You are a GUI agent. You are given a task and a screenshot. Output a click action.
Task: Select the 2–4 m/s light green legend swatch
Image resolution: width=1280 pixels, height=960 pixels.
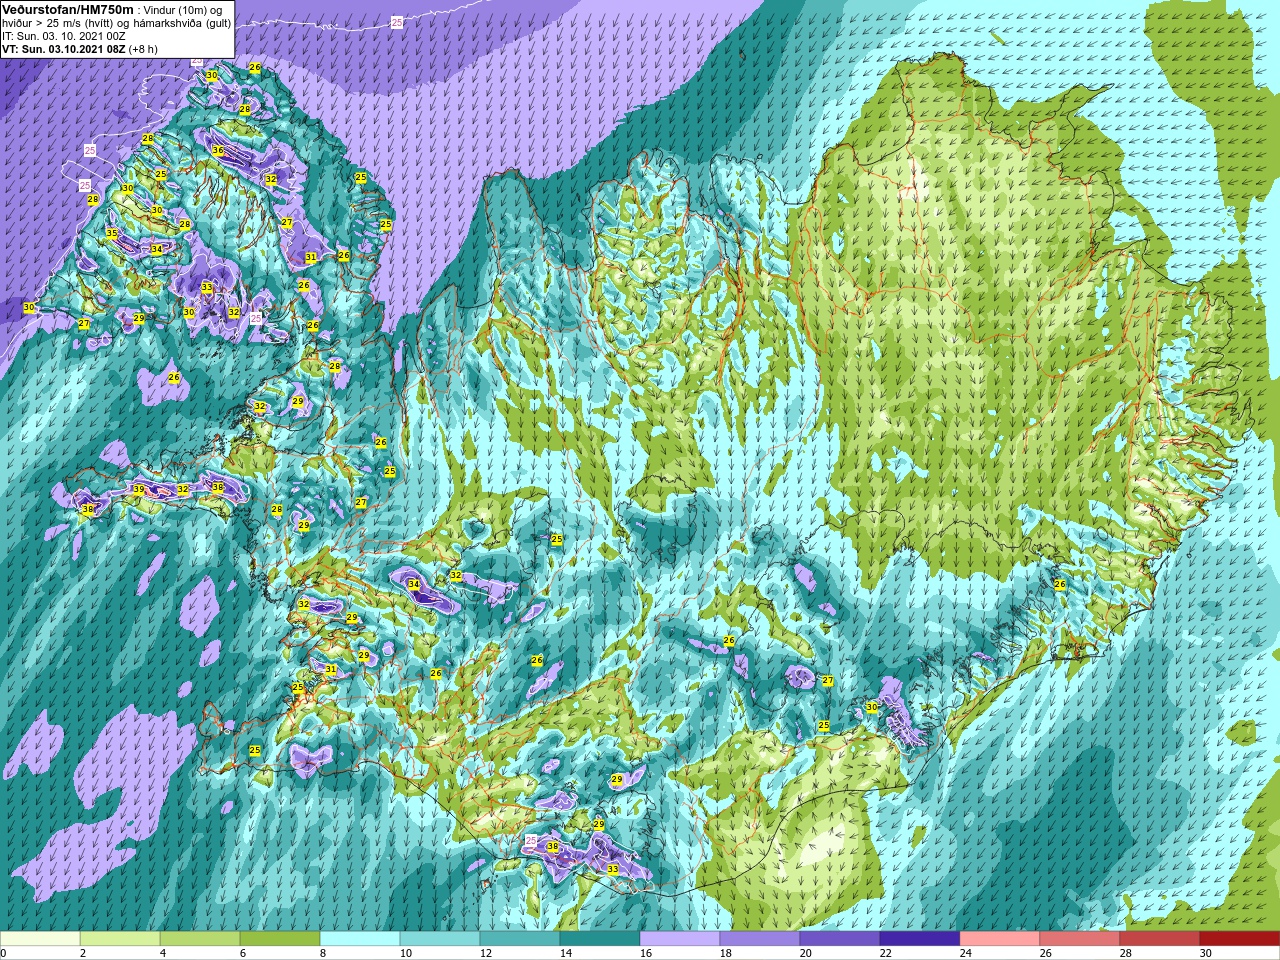coord(120,939)
